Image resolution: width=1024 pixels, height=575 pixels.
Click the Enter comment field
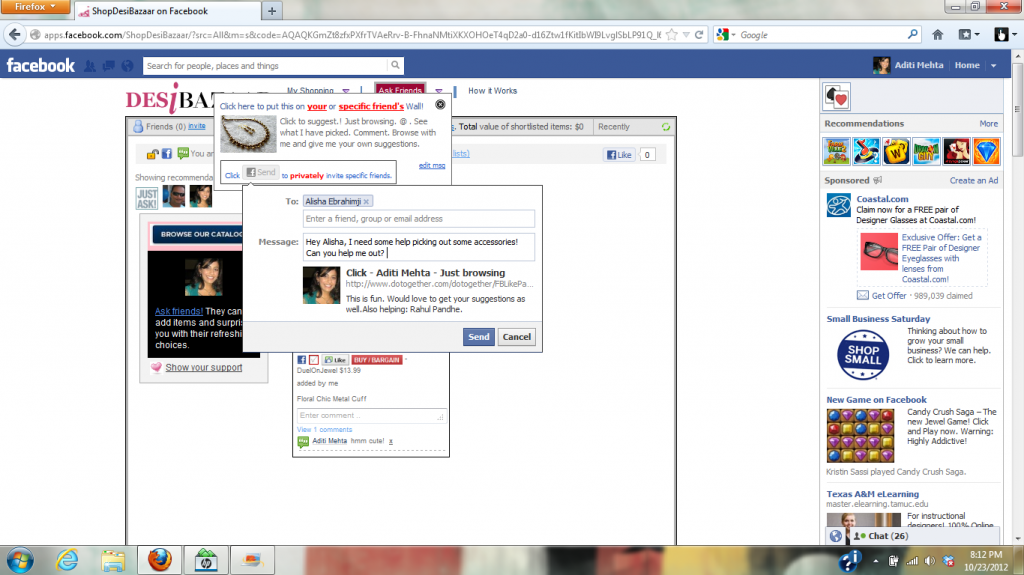coord(371,416)
